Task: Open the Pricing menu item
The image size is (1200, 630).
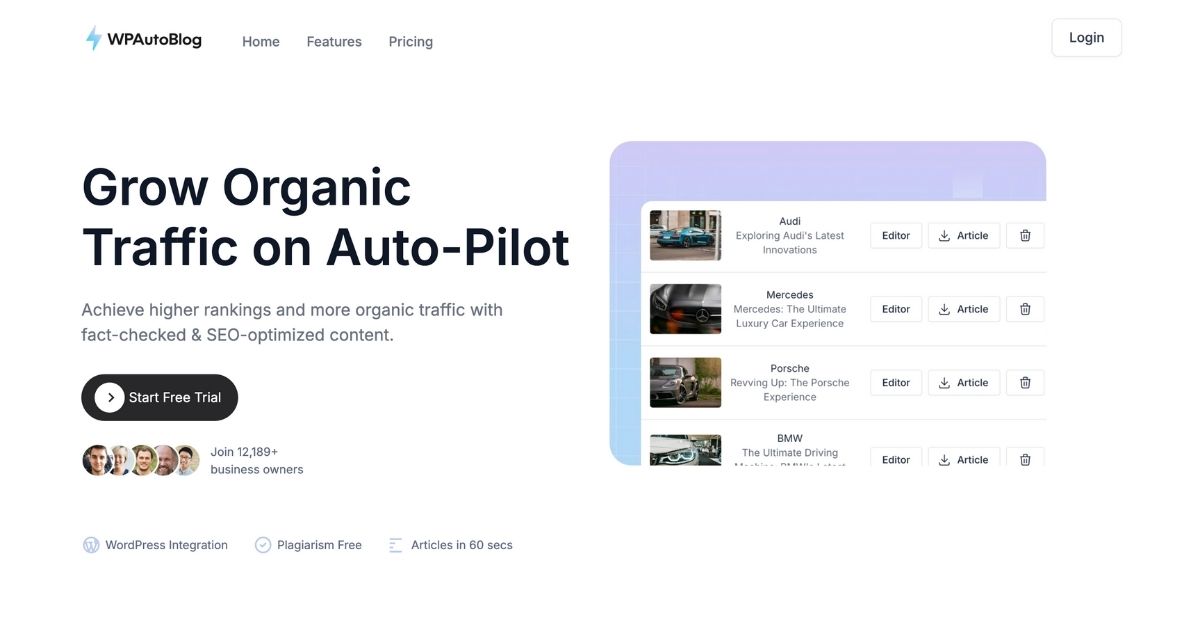Action: point(411,41)
